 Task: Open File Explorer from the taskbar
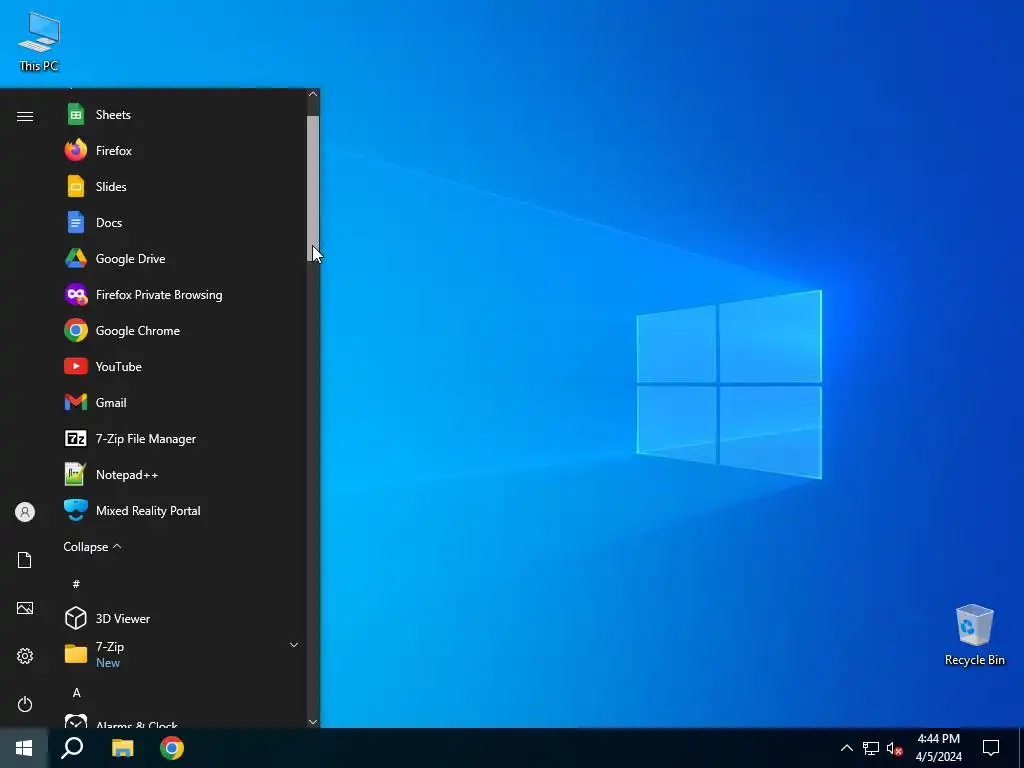coord(122,748)
